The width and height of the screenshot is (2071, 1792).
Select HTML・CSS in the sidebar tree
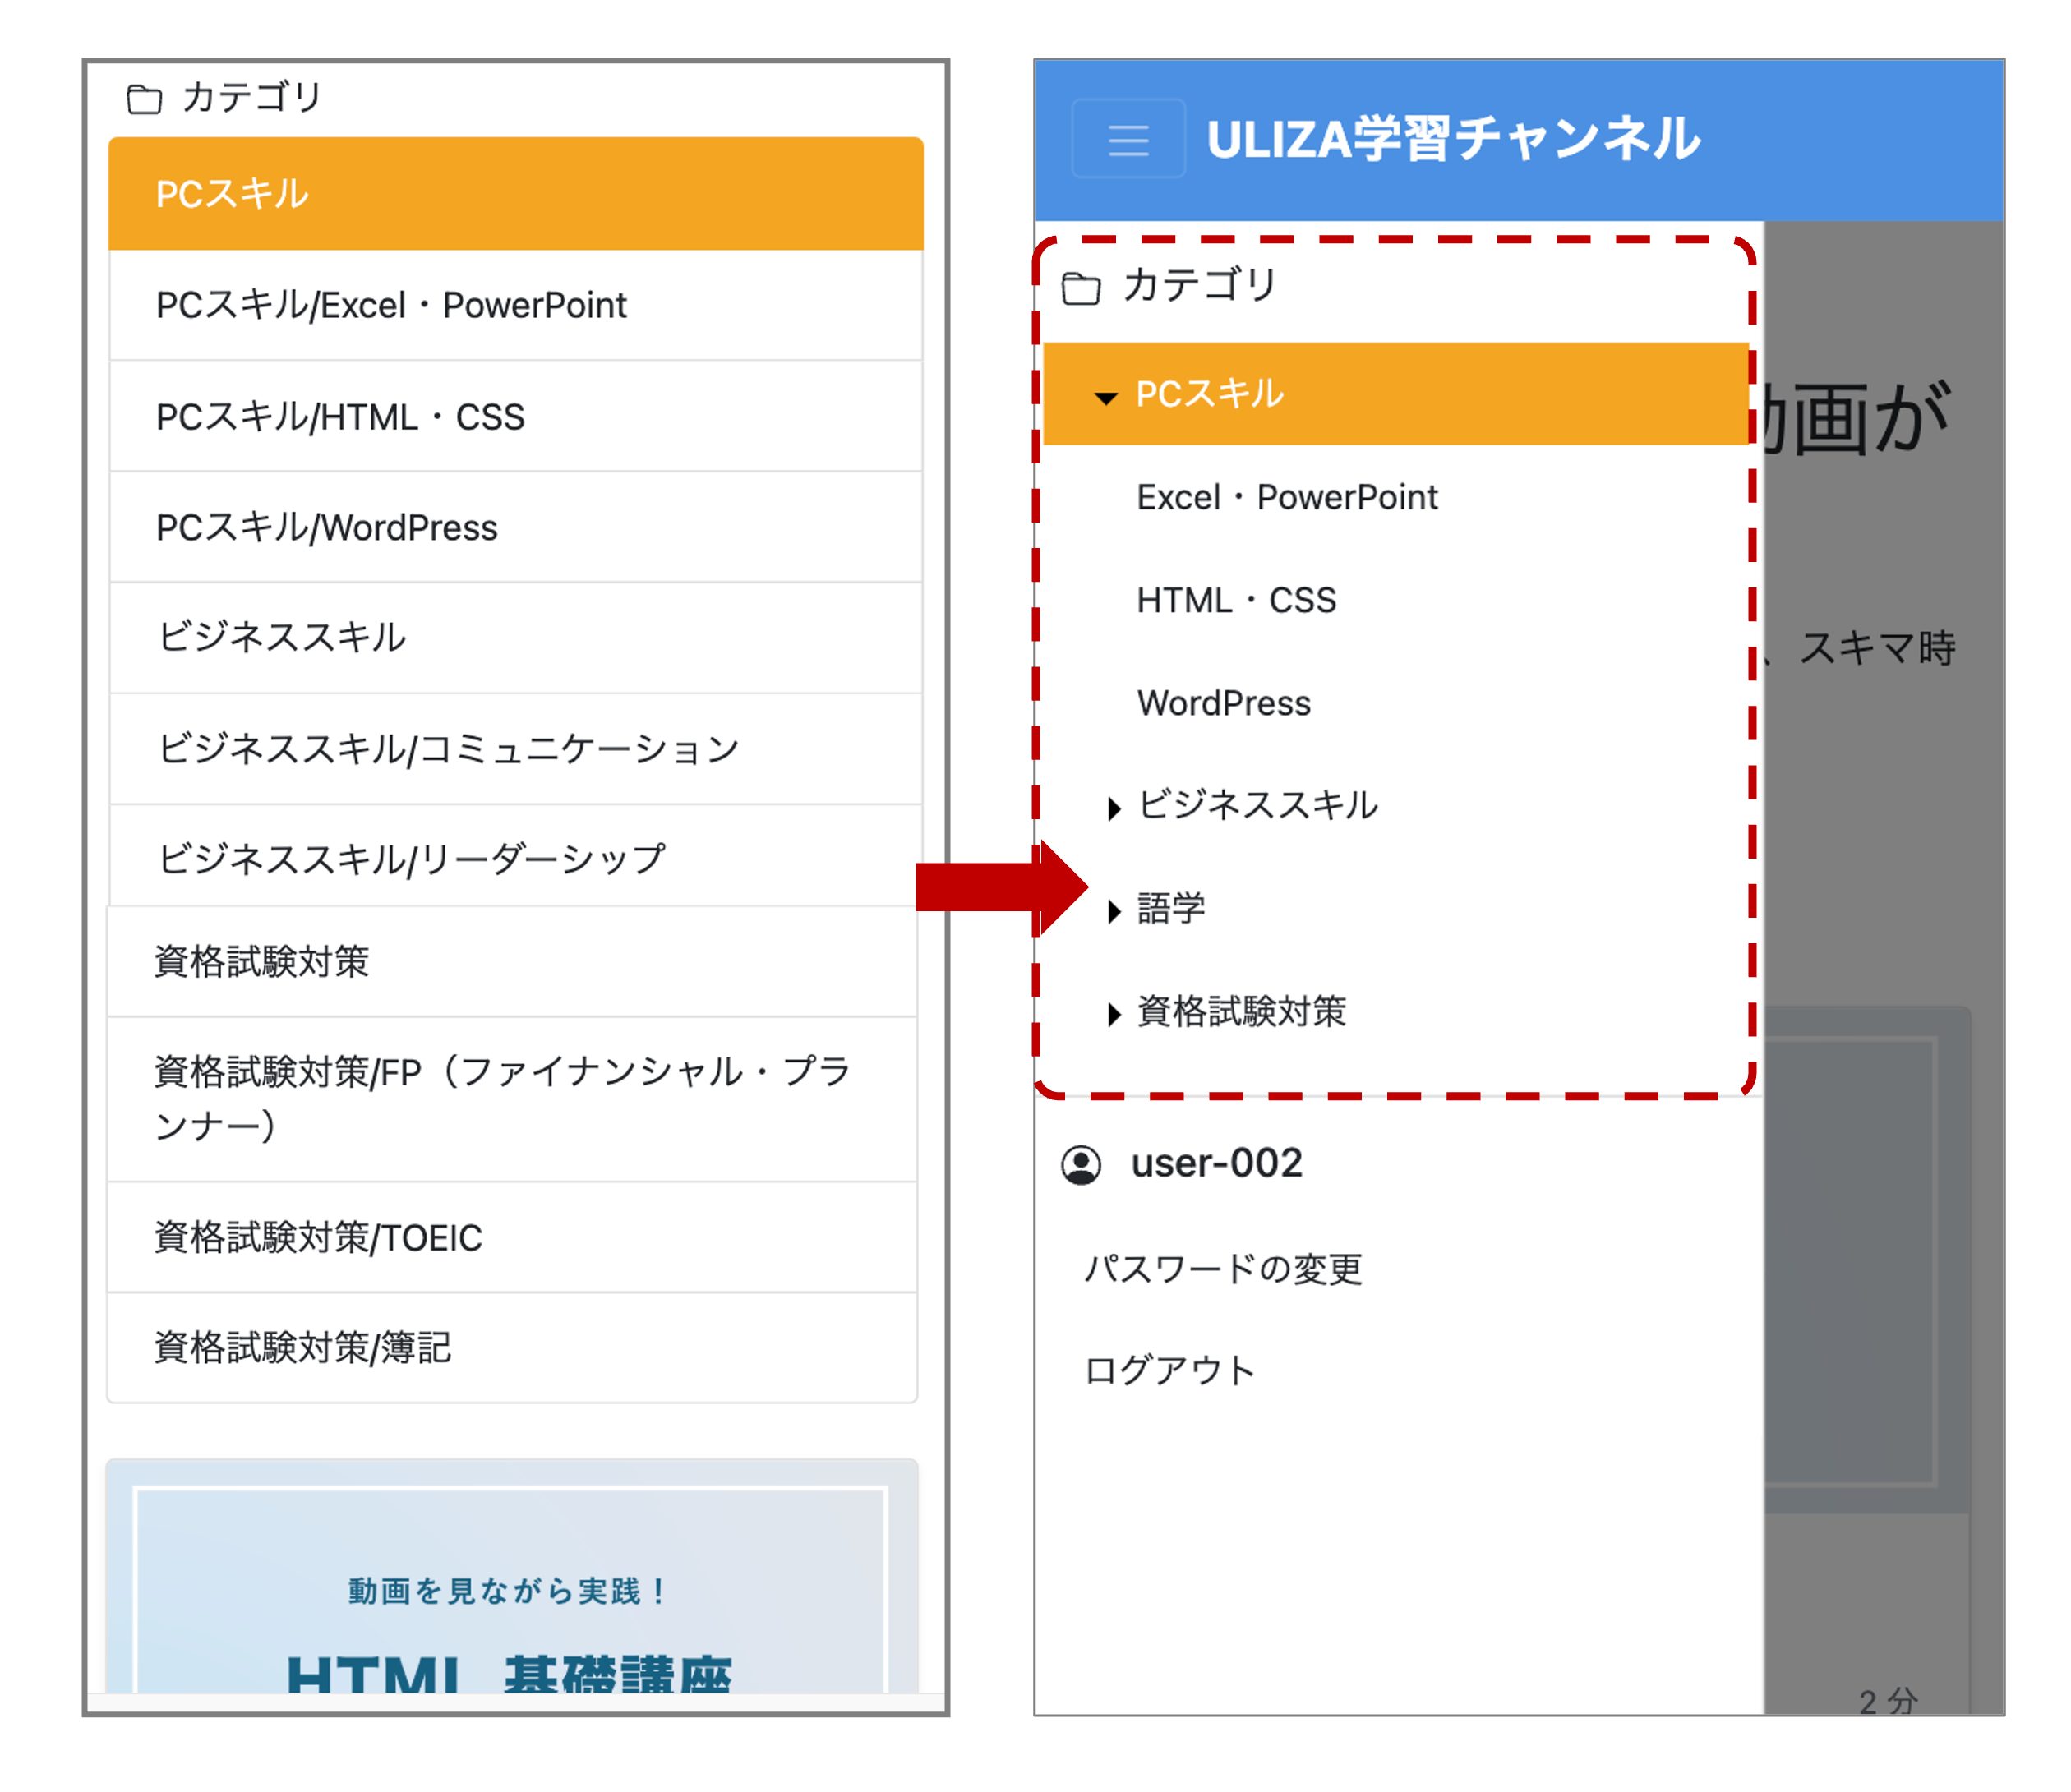1236,600
